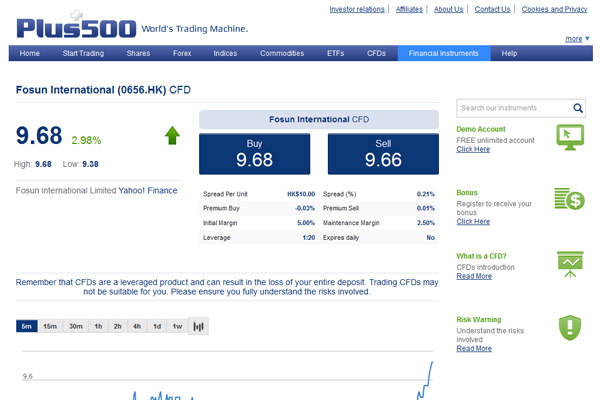This screenshot has height=400, width=600.
Task: Open the Home menu item
Action: [x=29, y=53]
